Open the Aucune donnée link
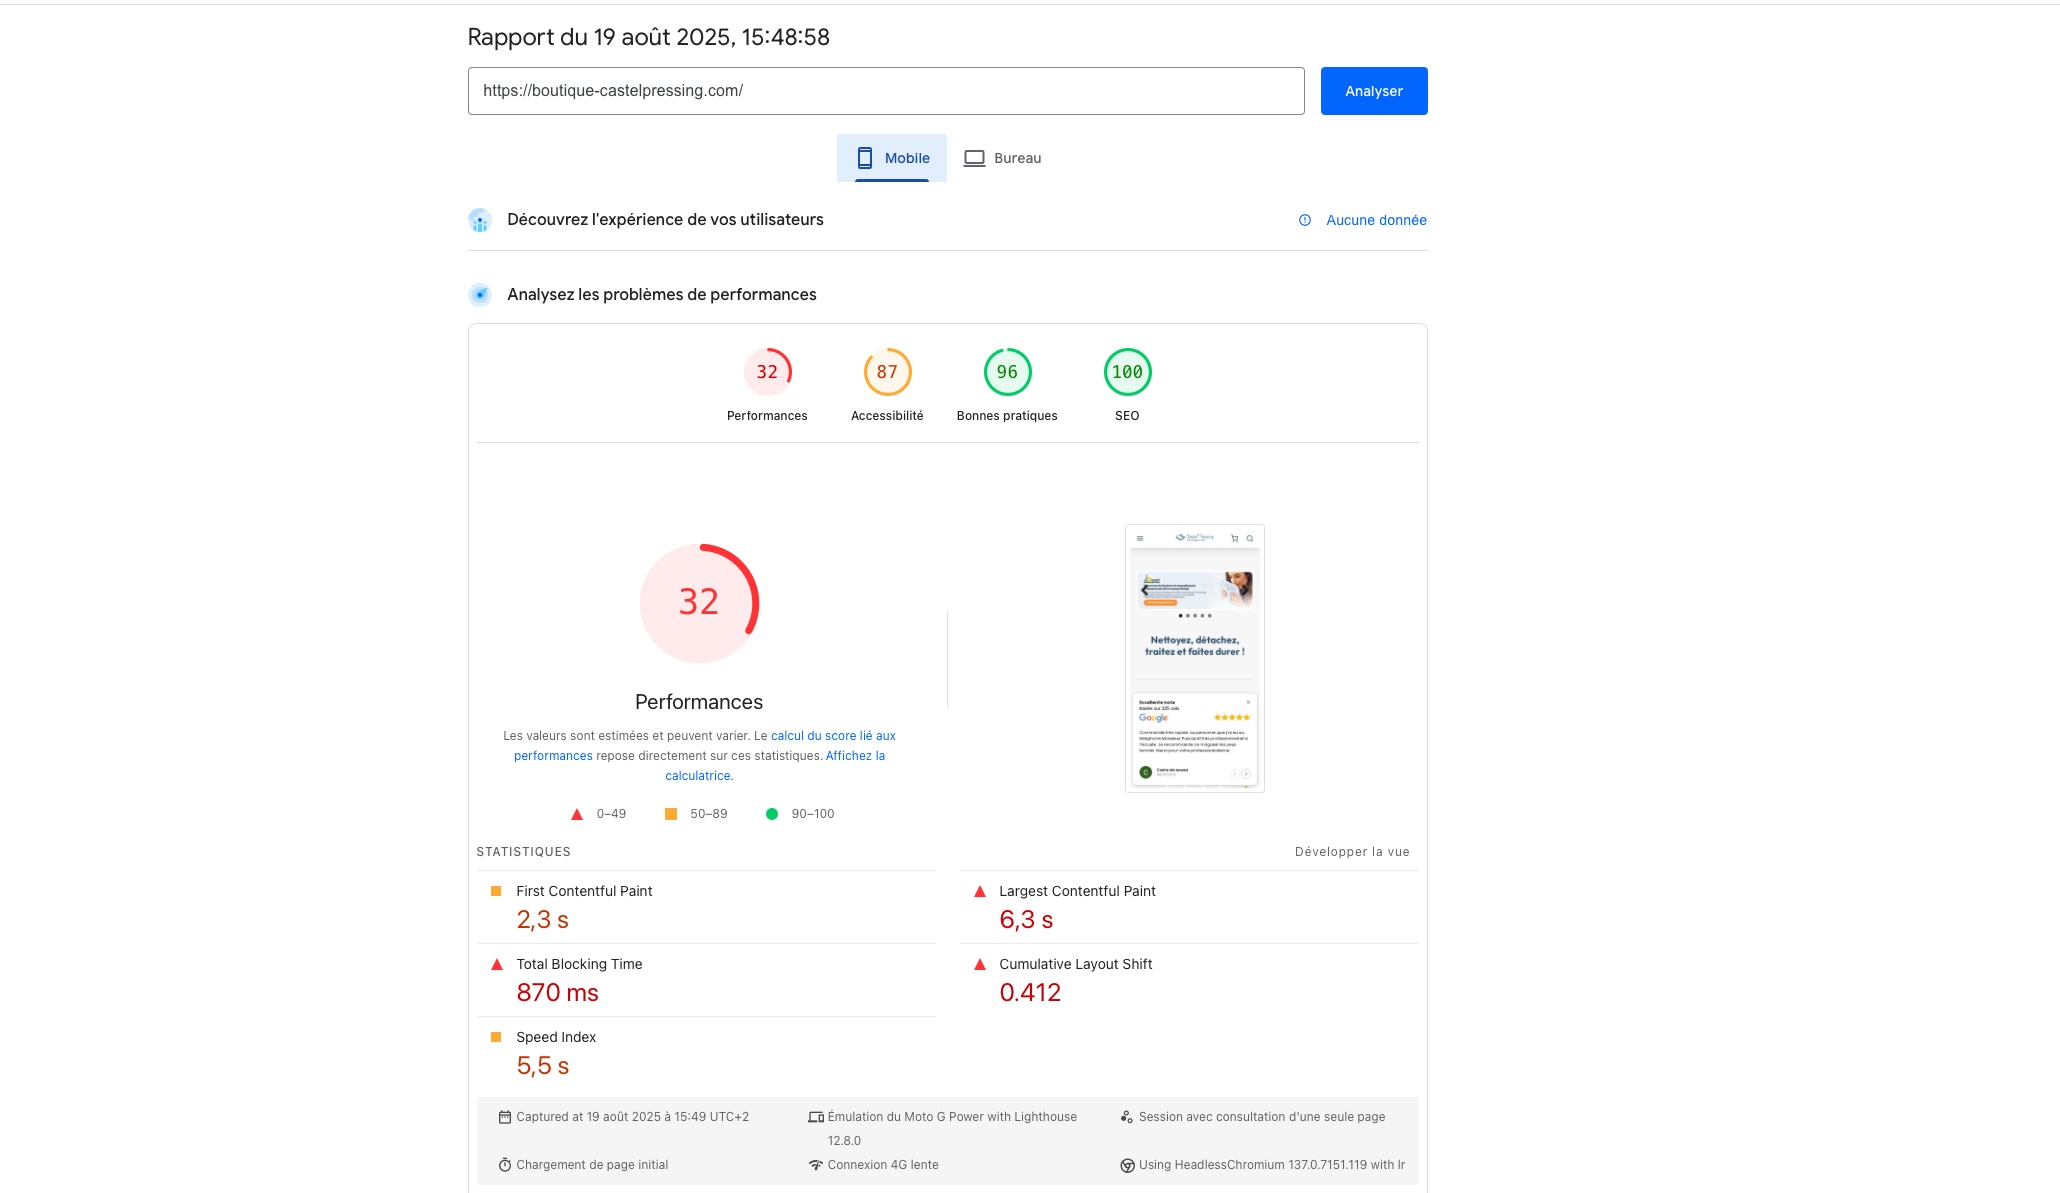The height and width of the screenshot is (1193, 2060). pos(1376,220)
